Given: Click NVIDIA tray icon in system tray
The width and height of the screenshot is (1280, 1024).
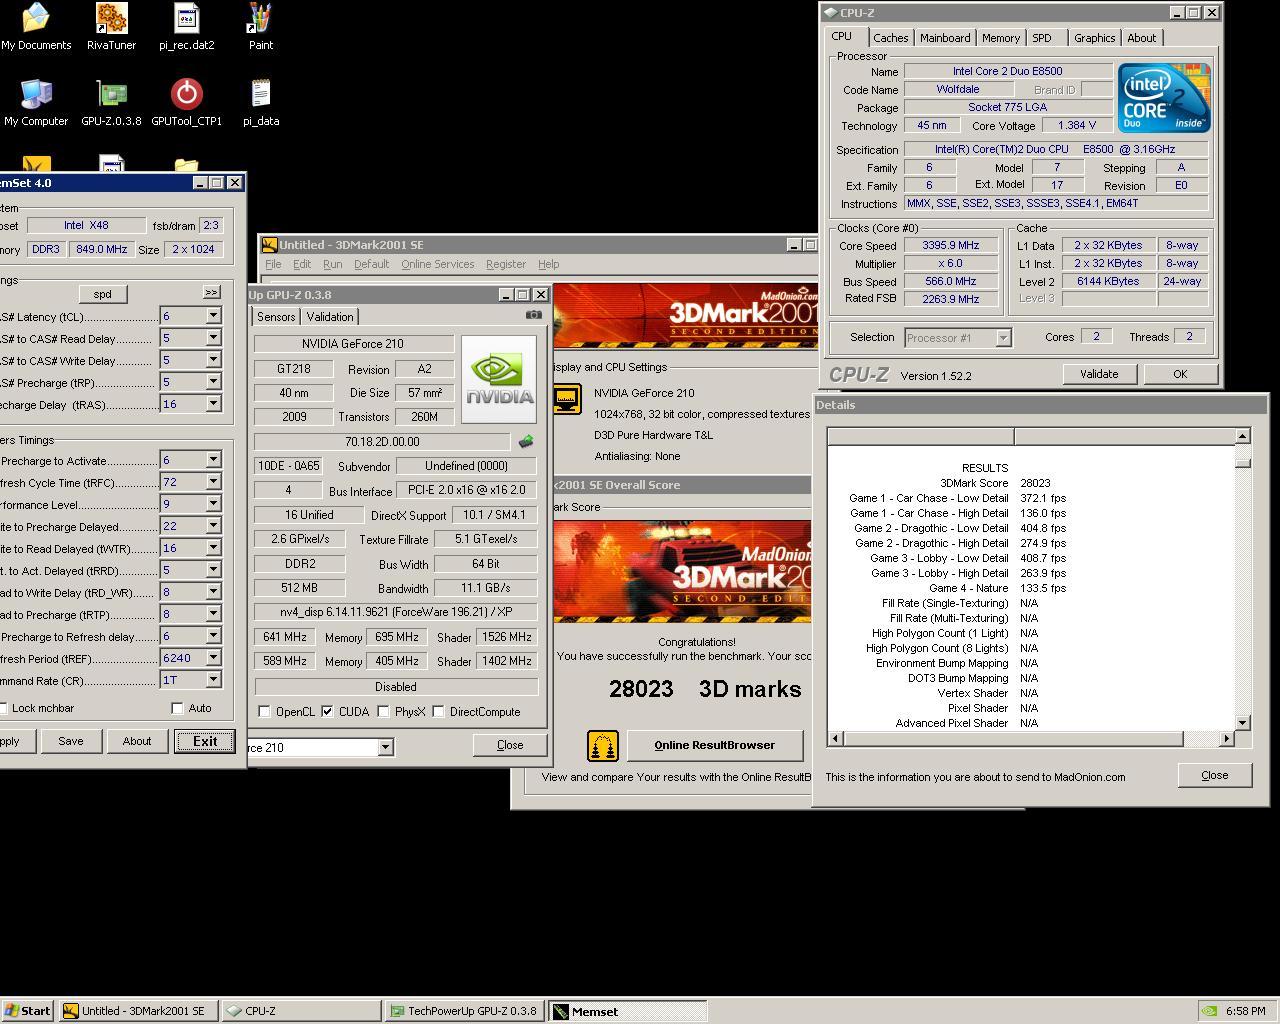Looking at the screenshot, I should tap(1209, 1011).
